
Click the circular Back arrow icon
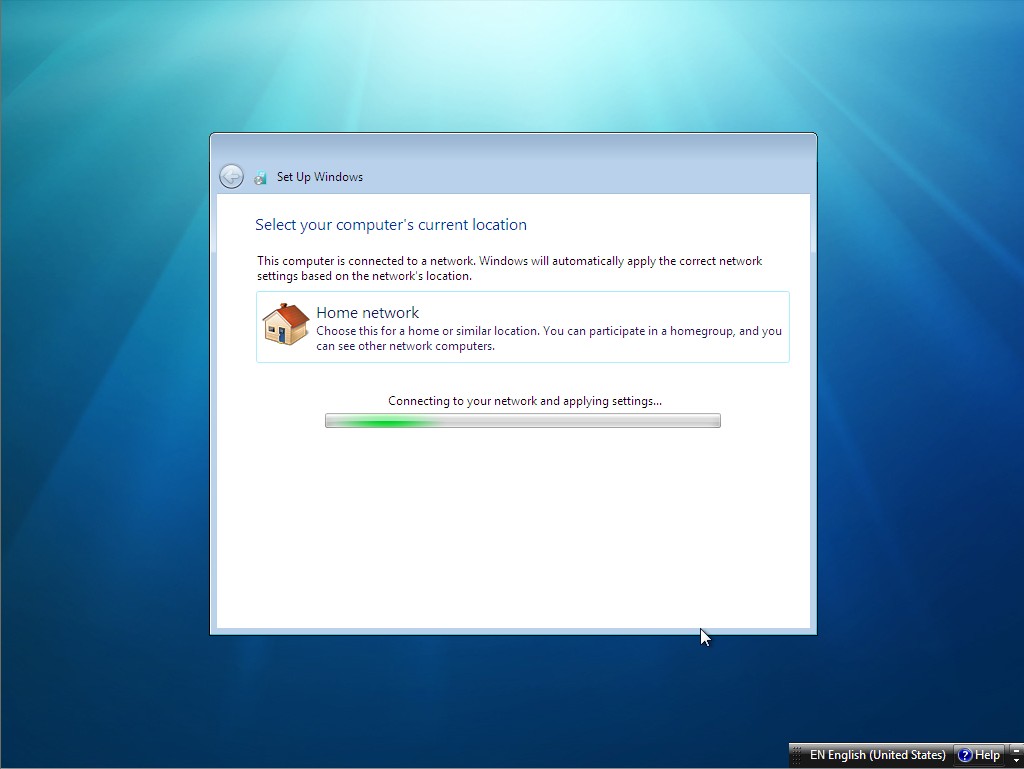(231, 176)
